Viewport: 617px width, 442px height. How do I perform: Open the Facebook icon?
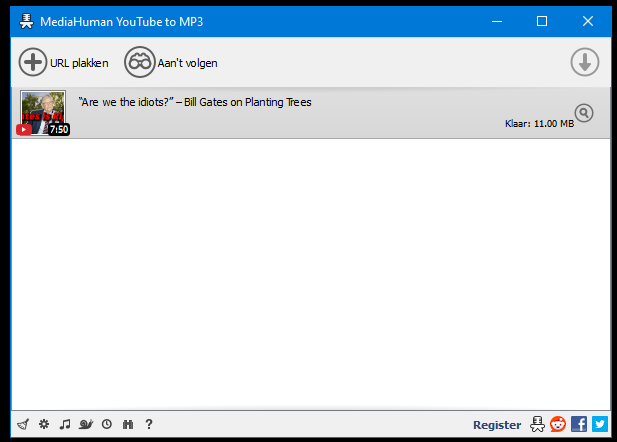tap(579, 424)
